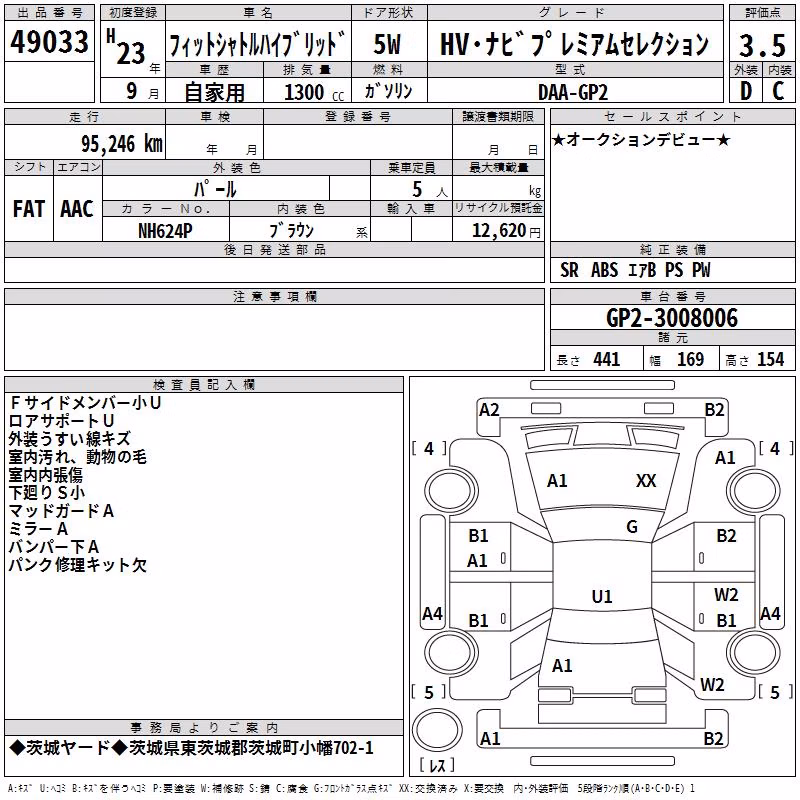Click grade HV・ナビプレミアムセレクション
This screenshot has width=800, height=800.
click(574, 44)
